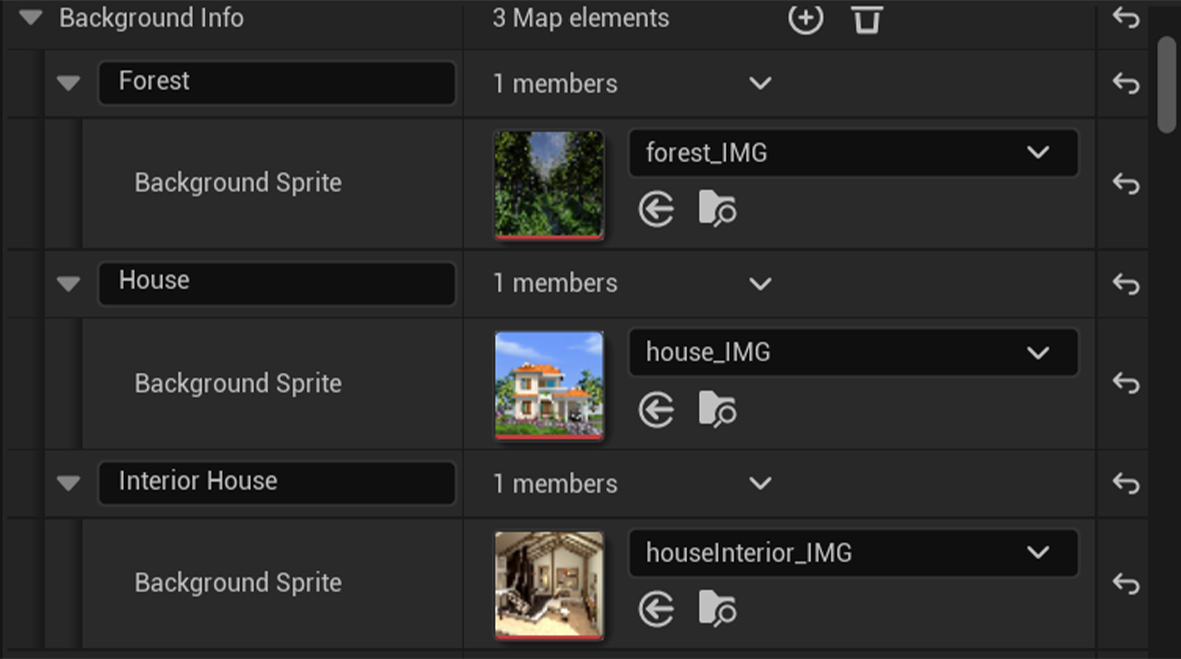Screen dimensions: 1181x659
Task: Reset Background Info to default value
Action: click(1126, 18)
